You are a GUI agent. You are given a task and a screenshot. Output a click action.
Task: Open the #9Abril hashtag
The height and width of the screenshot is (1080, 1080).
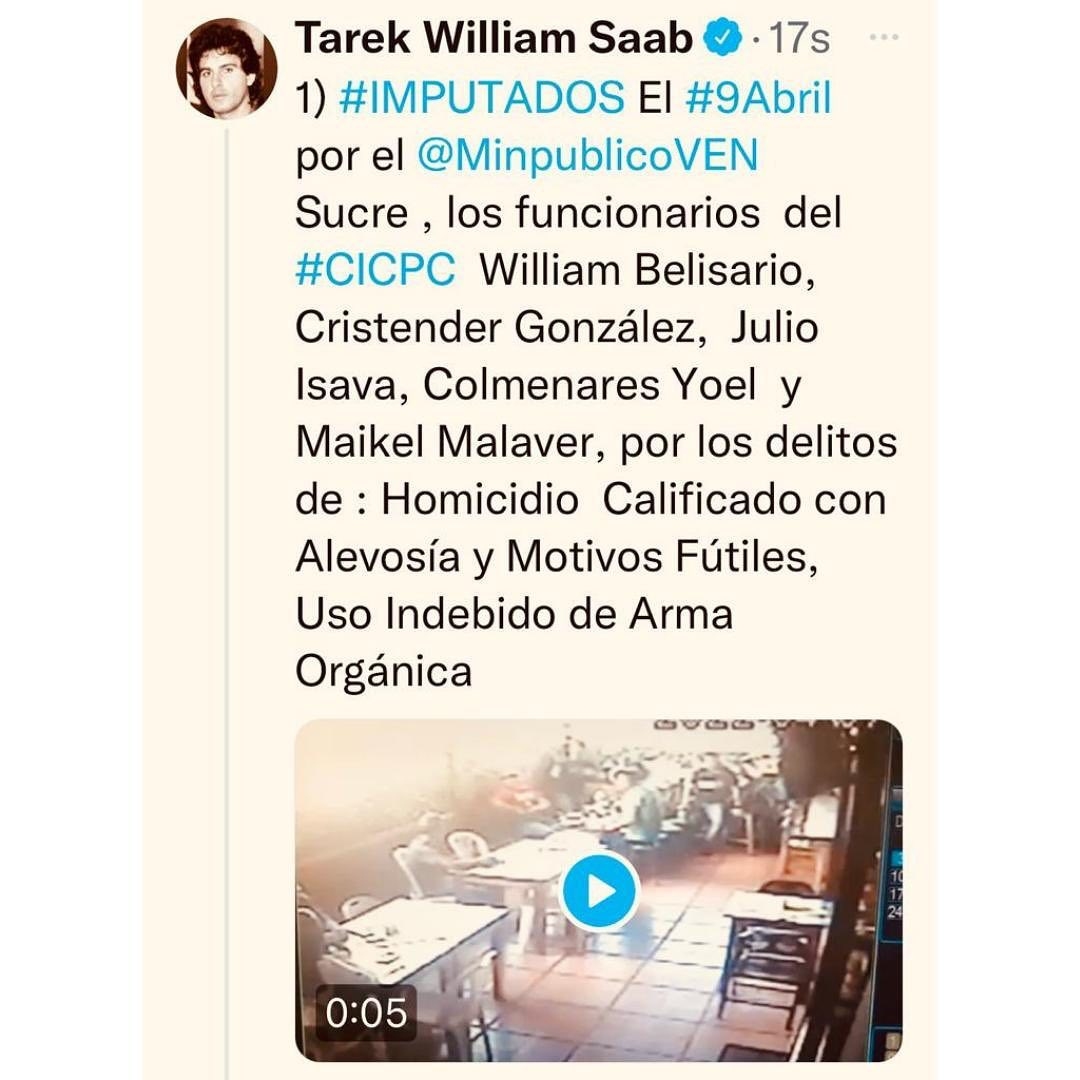758,98
